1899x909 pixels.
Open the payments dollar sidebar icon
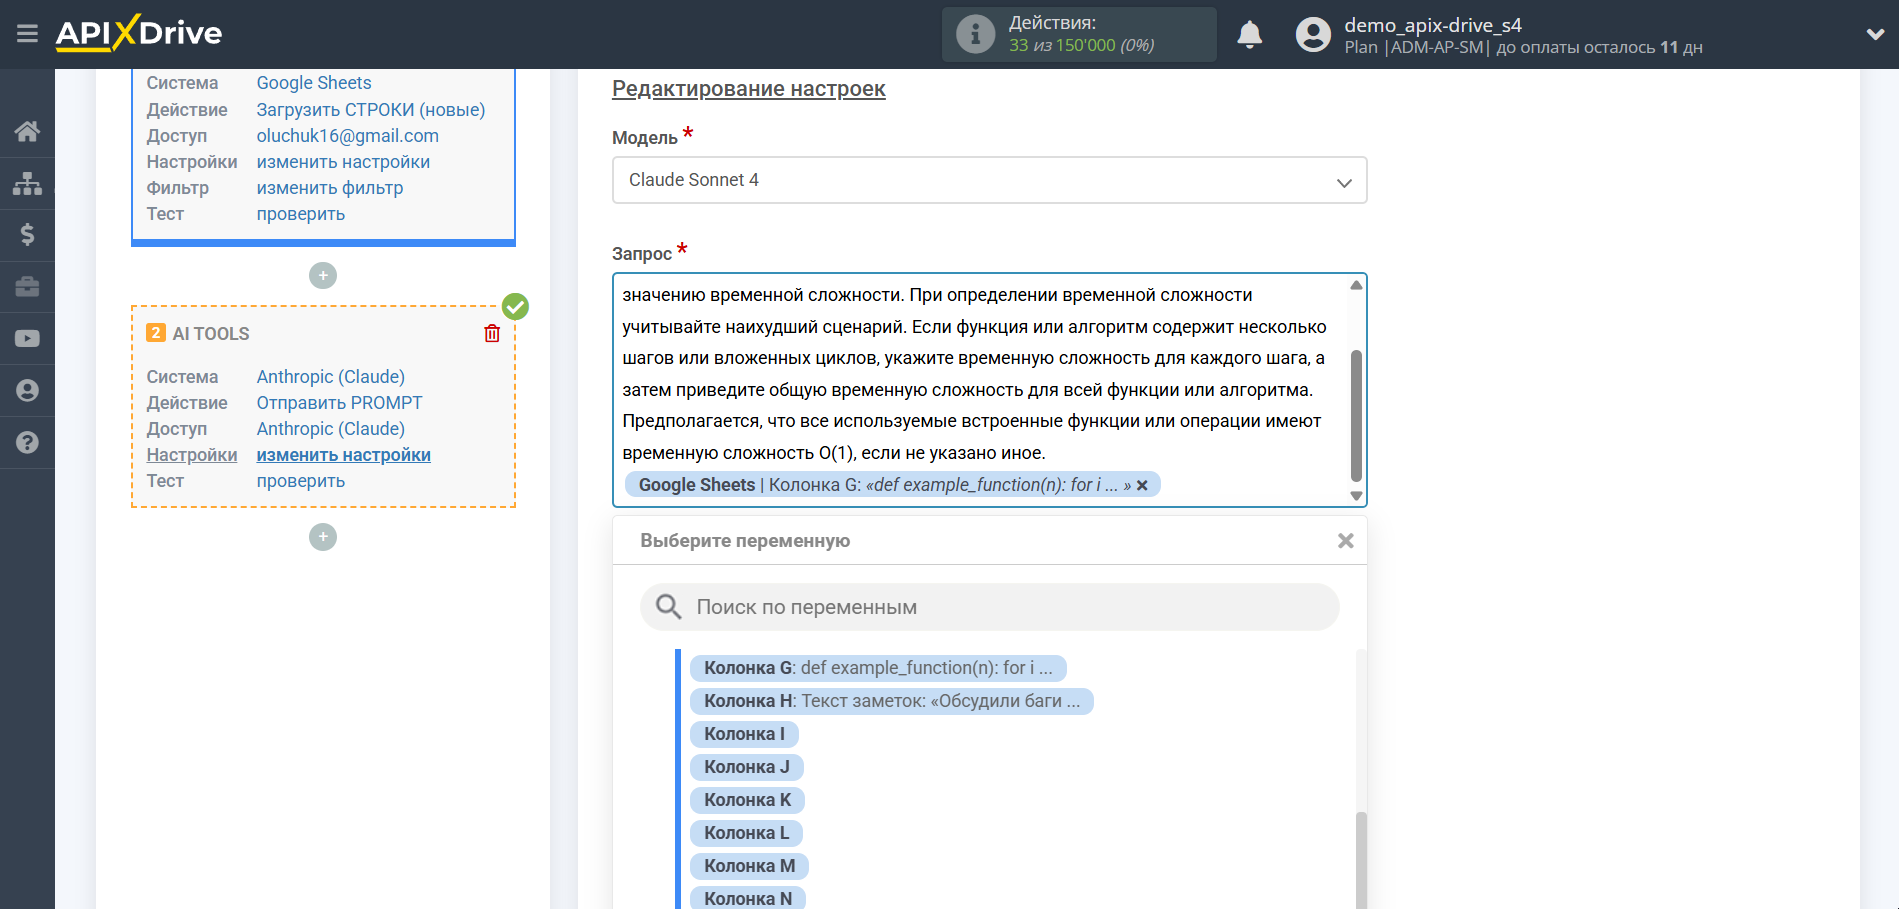point(27,235)
